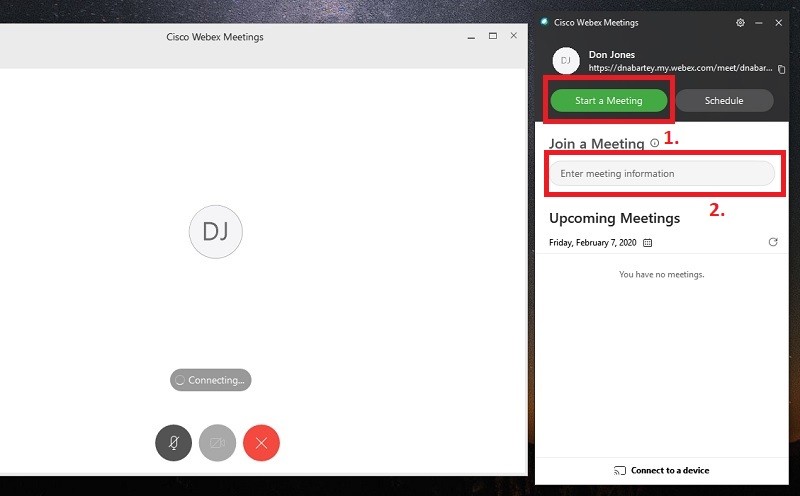800x496 pixels.
Task: Click Connect to a device
Action: [670, 470]
